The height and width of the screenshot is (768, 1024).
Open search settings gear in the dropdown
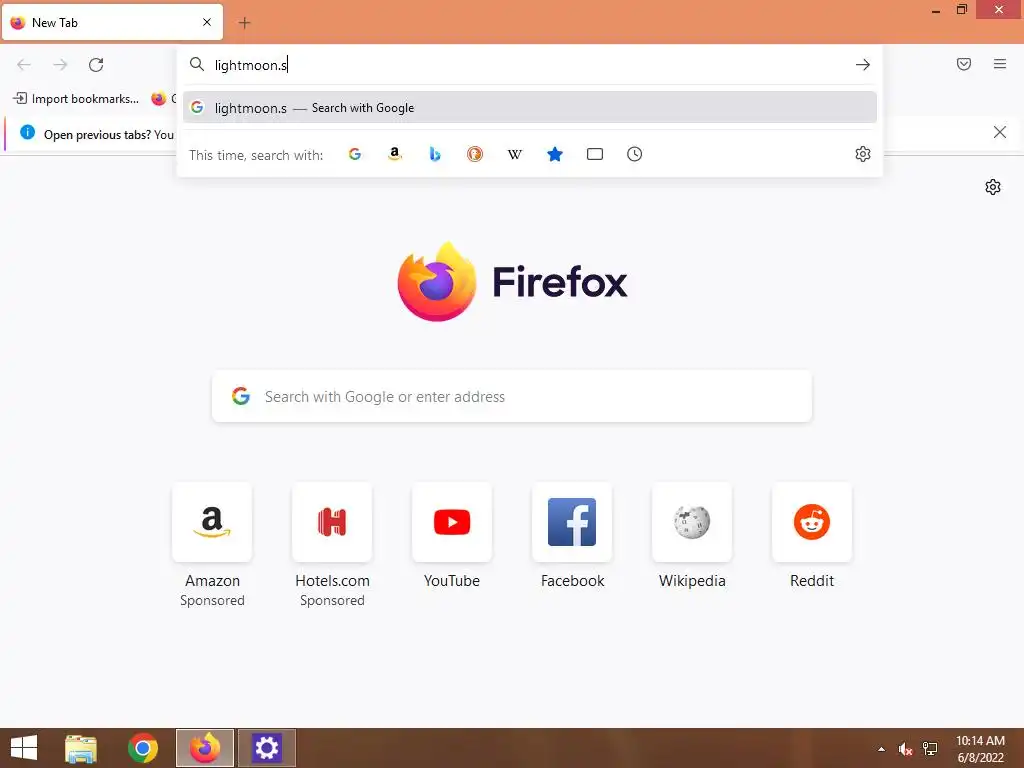click(863, 154)
